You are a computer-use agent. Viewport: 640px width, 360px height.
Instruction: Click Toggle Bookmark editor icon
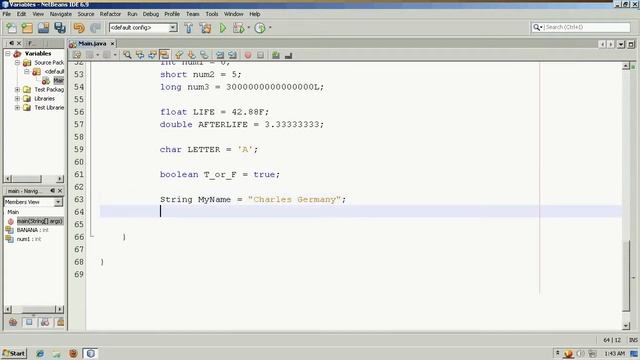[x=204, y=55]
